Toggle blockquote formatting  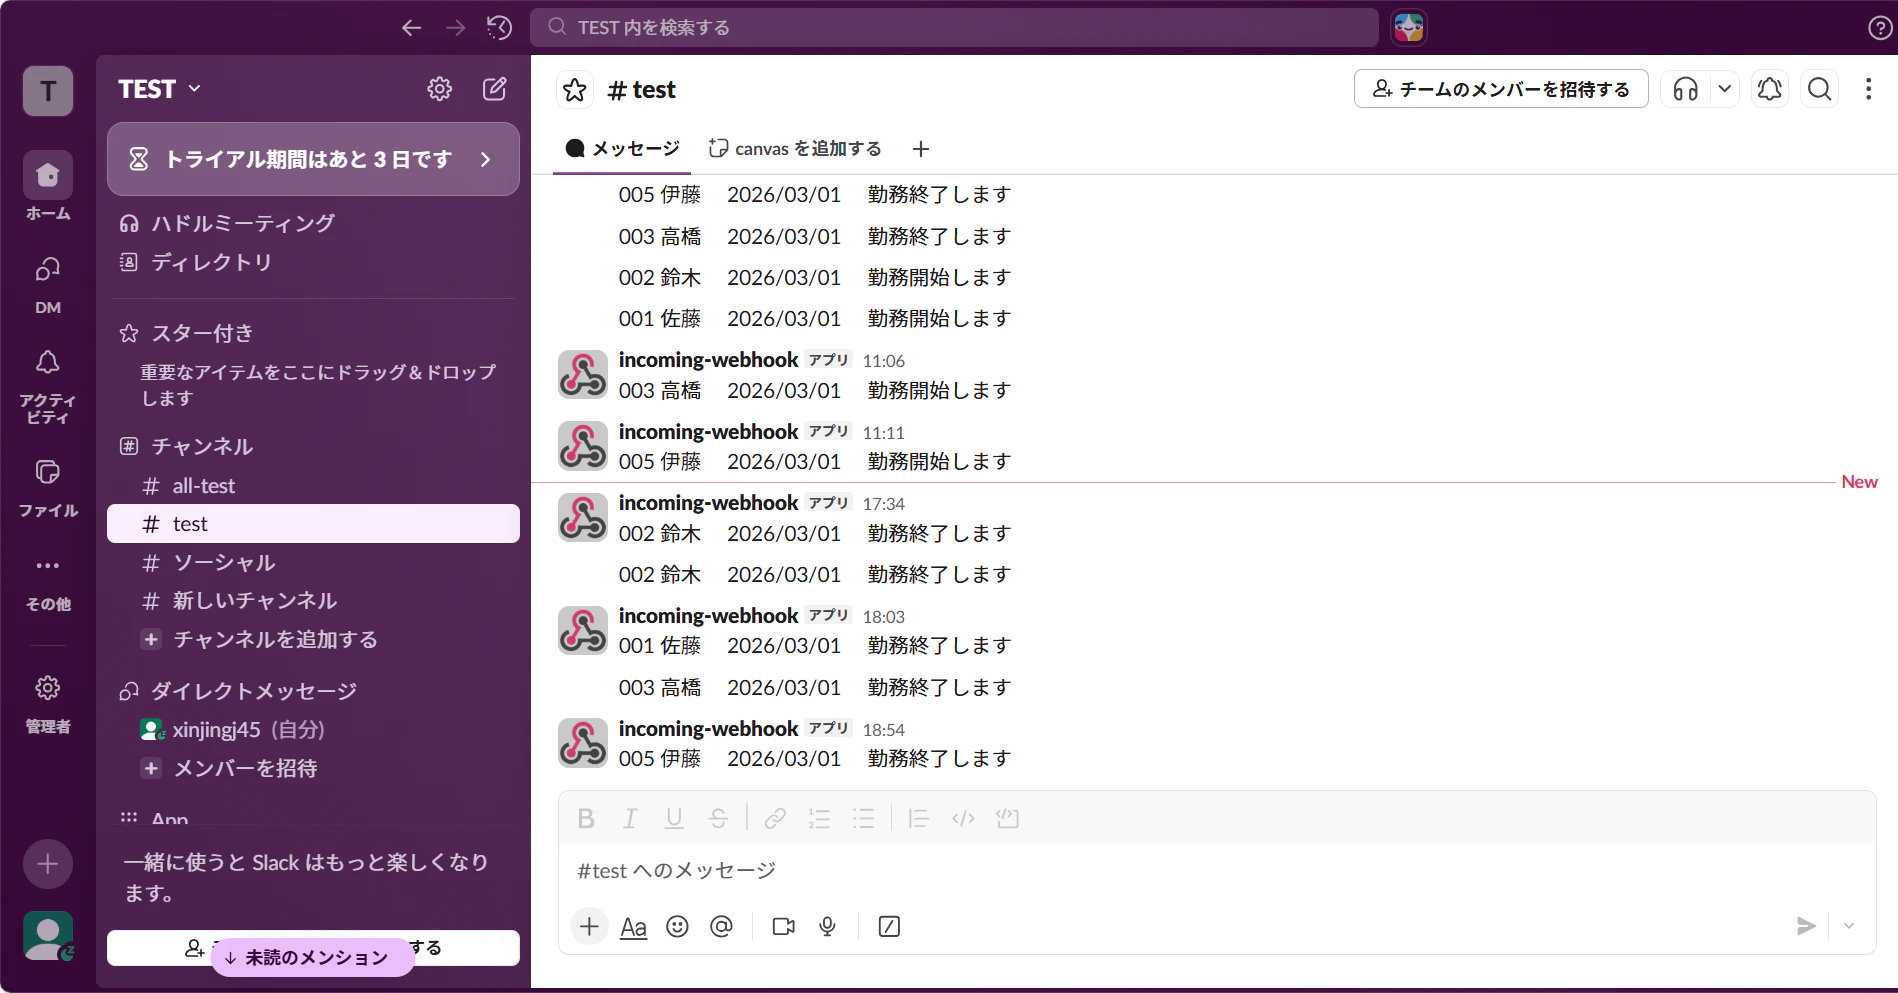click(x=918, y=819)
